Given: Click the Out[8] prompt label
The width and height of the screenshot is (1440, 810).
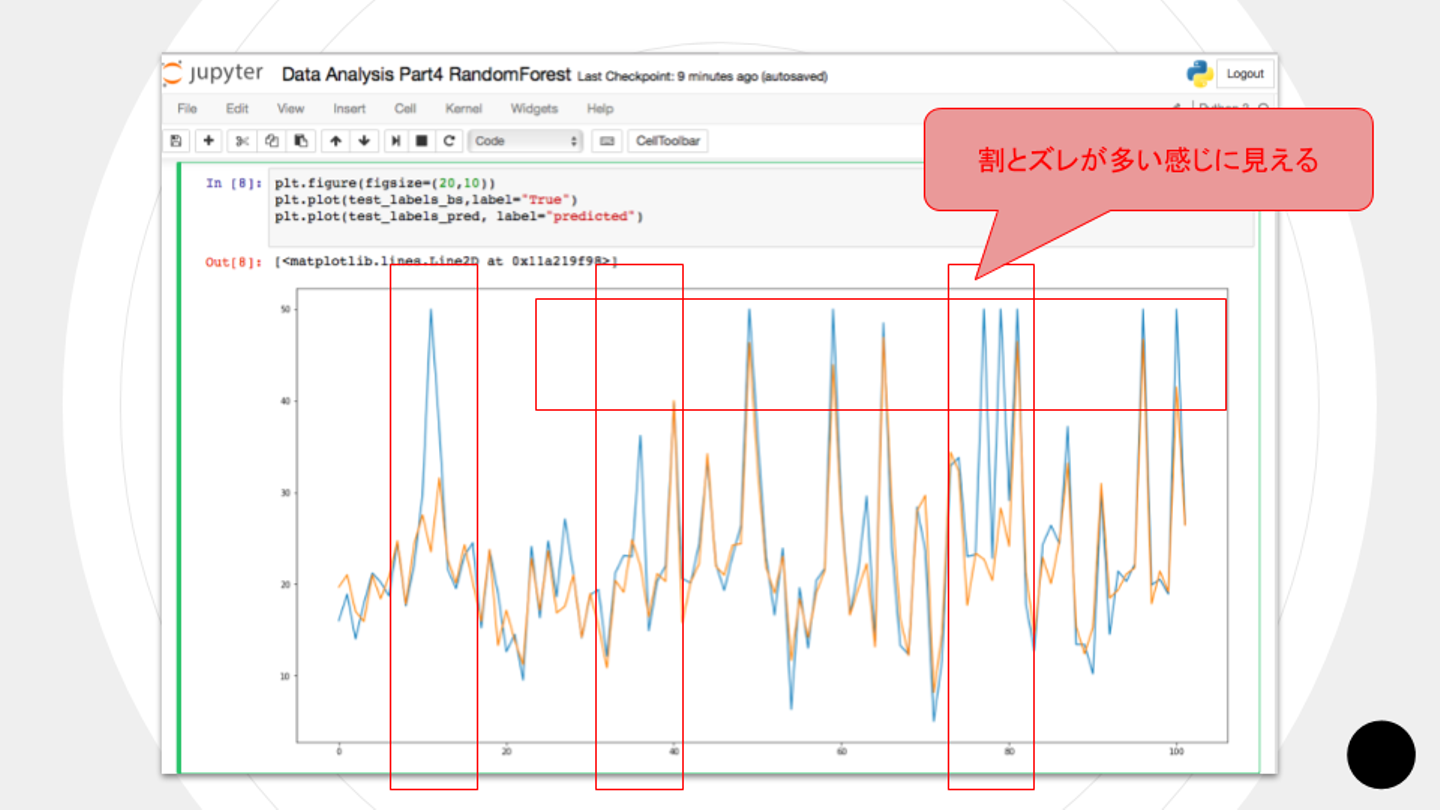Looking at the screenshot, I should coord(235,262).
